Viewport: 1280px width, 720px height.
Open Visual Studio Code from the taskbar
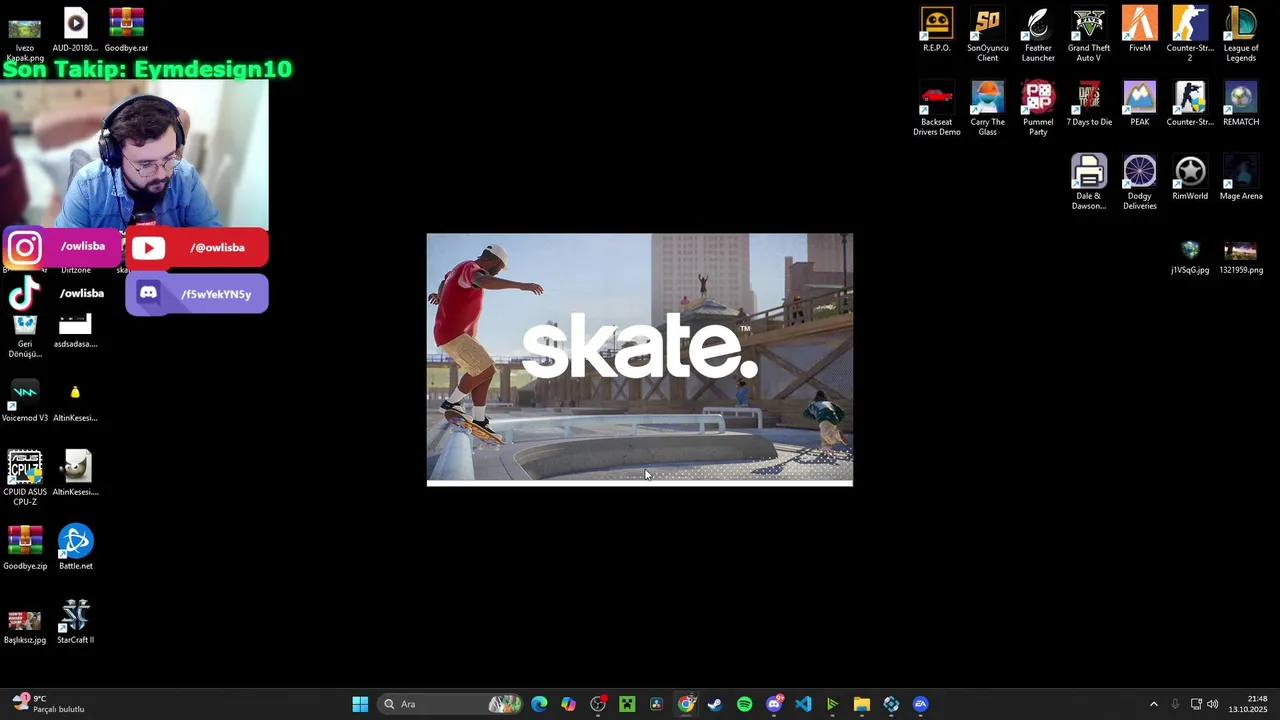803,704
